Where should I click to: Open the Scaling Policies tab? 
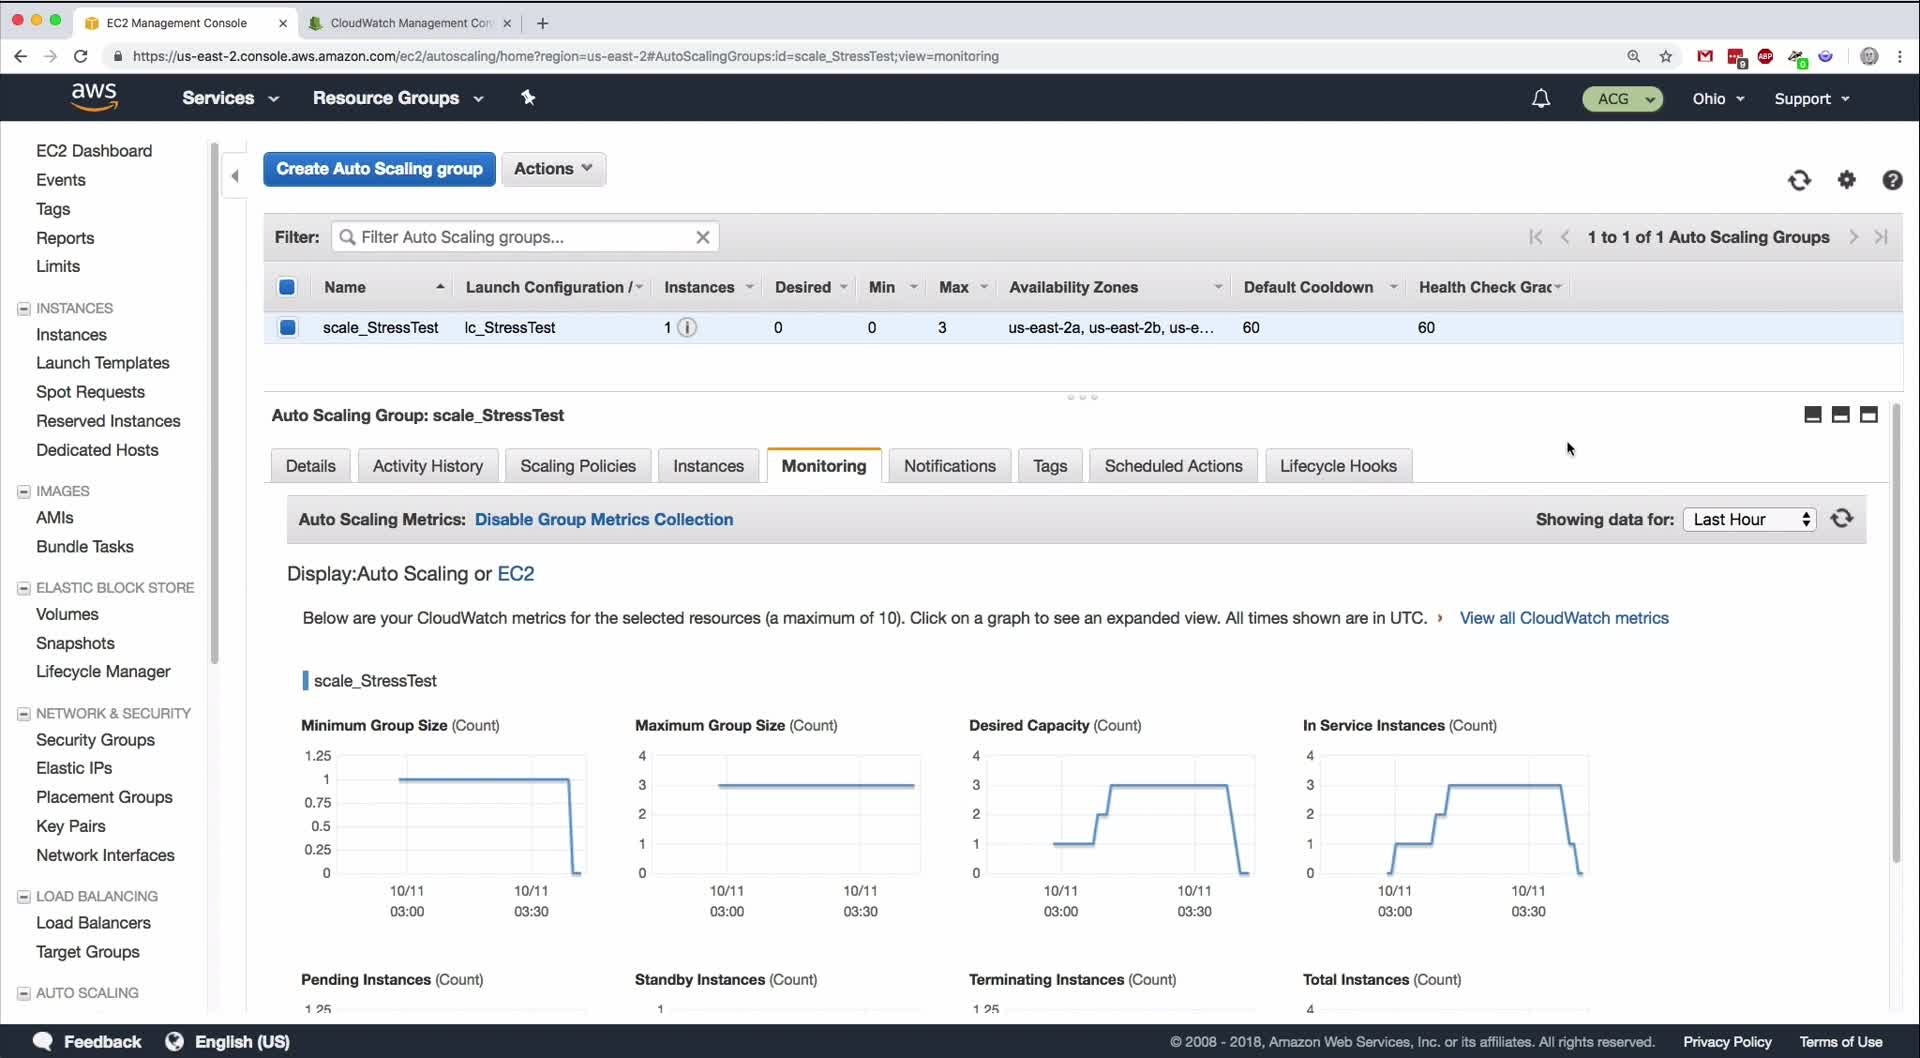tap(578, 466)
